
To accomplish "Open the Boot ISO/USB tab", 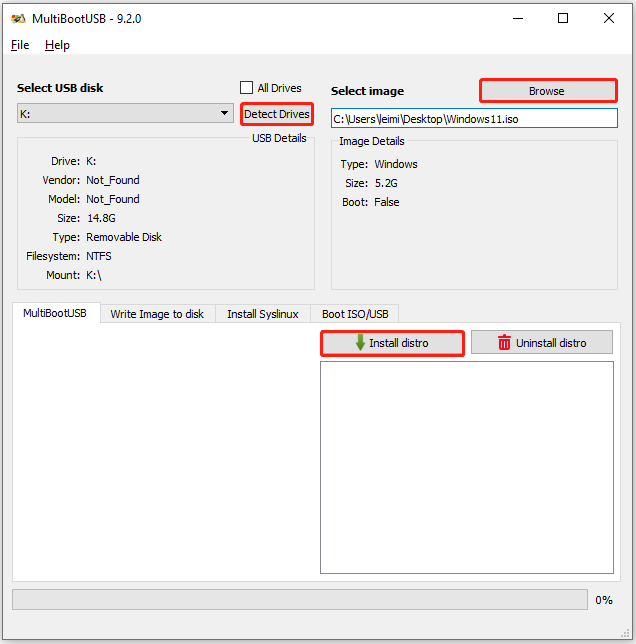I will click(355, 314).
